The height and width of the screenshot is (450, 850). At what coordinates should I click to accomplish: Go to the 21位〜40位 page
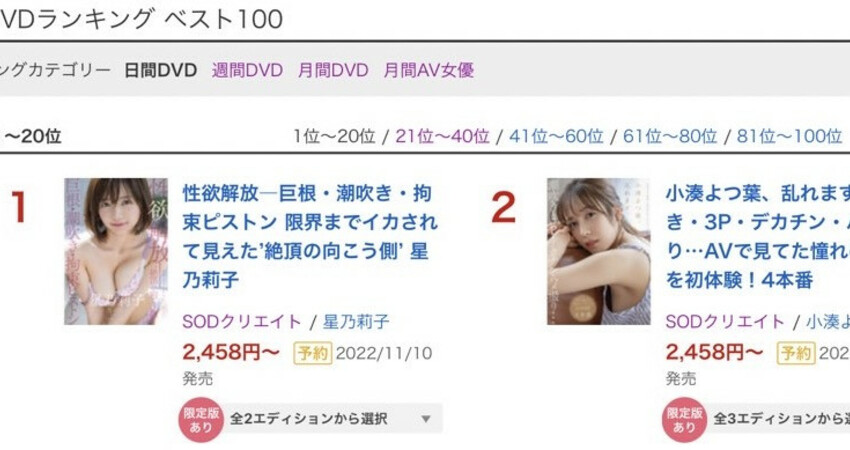tap(442, 136)
